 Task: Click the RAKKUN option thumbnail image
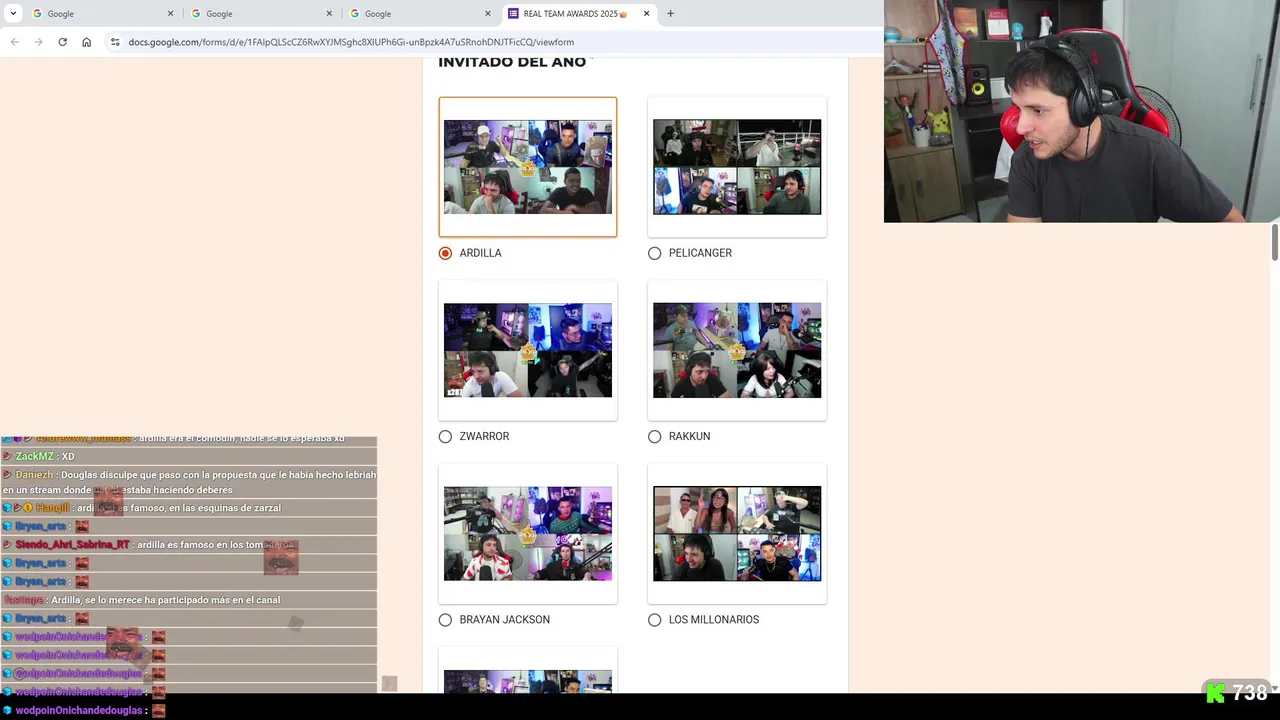click(x=737, y=350)
